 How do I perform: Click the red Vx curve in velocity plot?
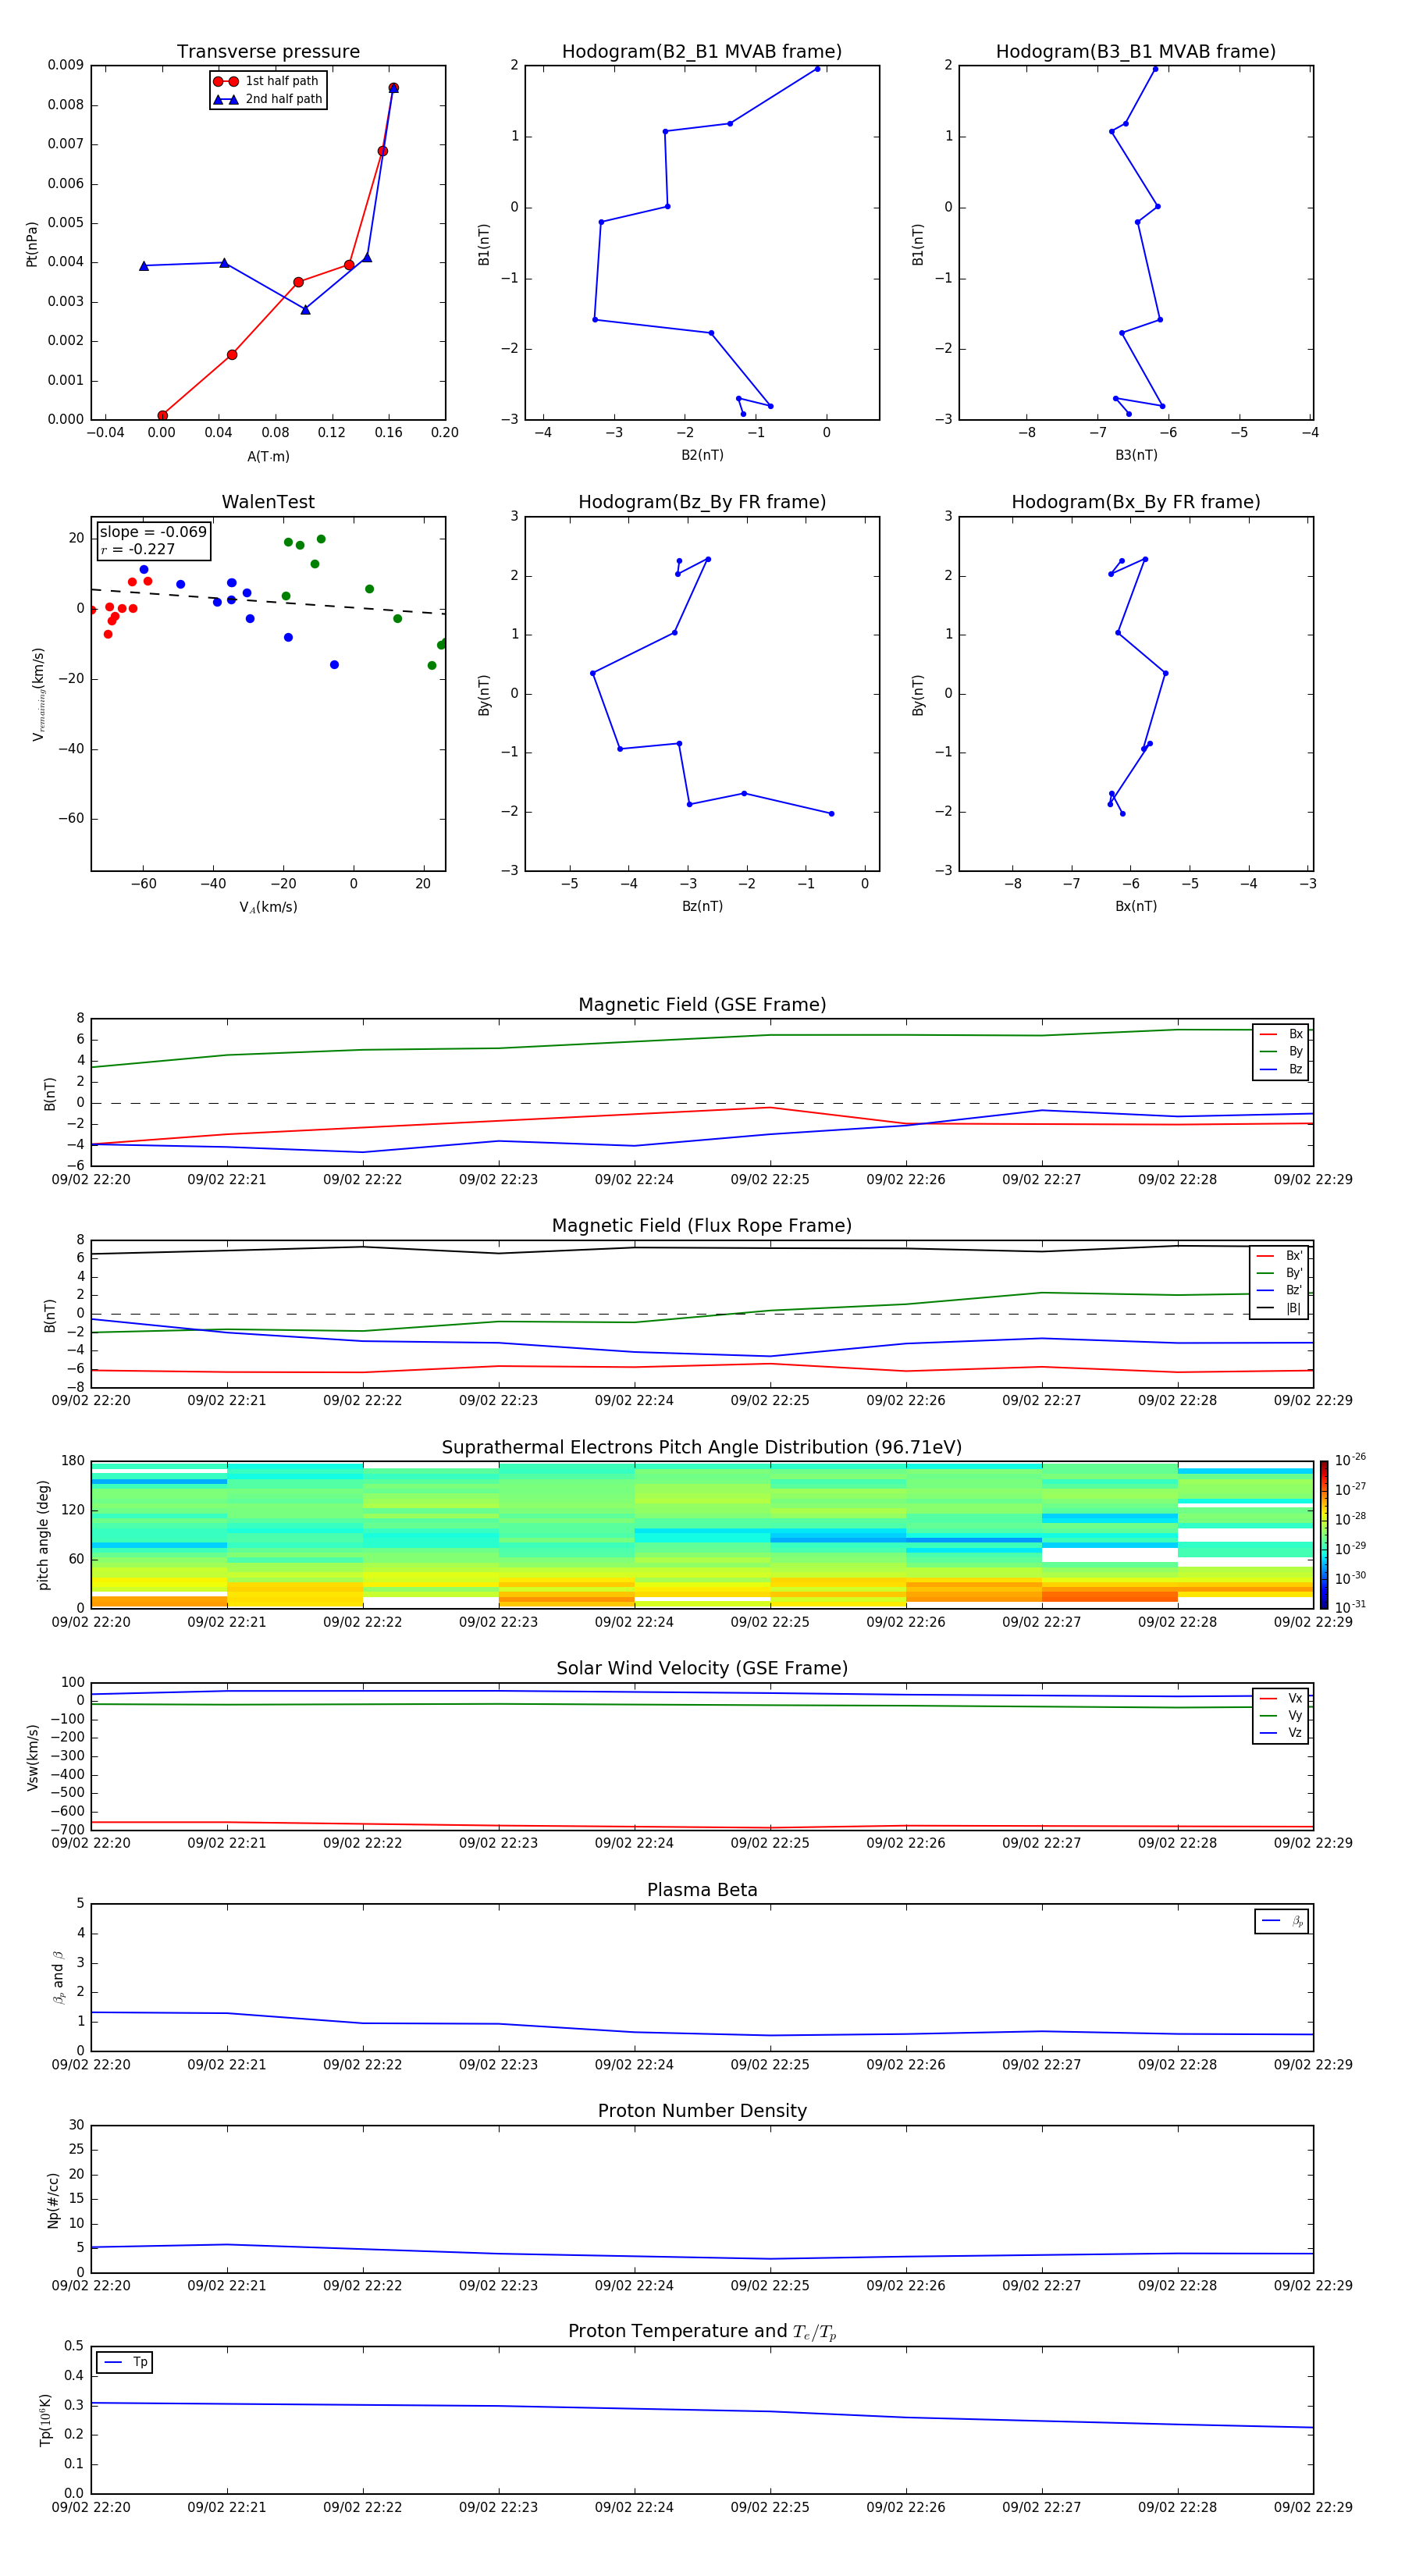click(x=702, y=1826)
